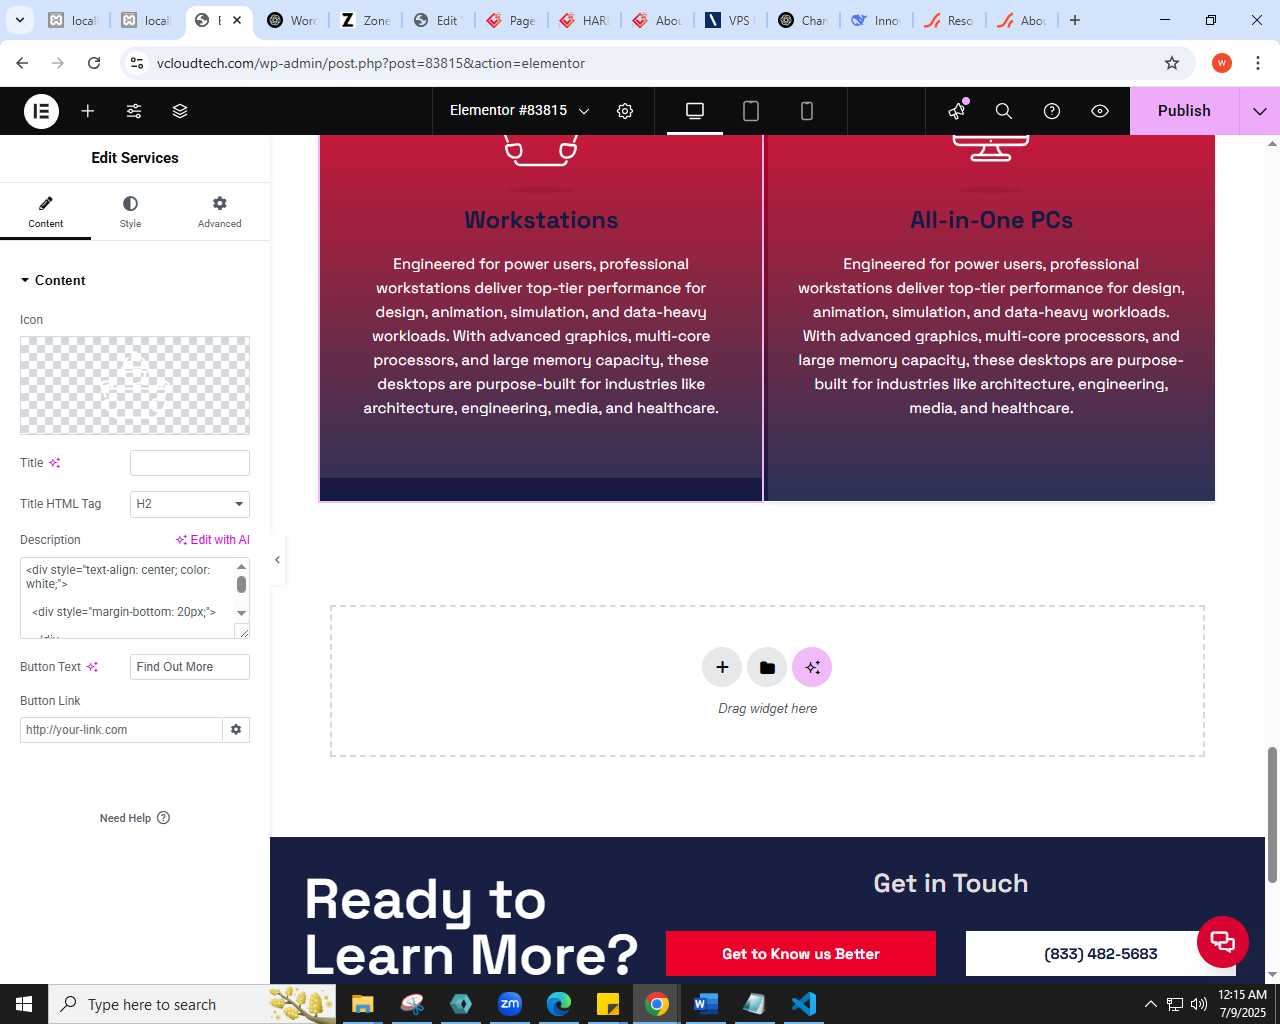Open Visual Studio Code from taskbar
1280x1024 pixels.
[x=803, y=1004]
